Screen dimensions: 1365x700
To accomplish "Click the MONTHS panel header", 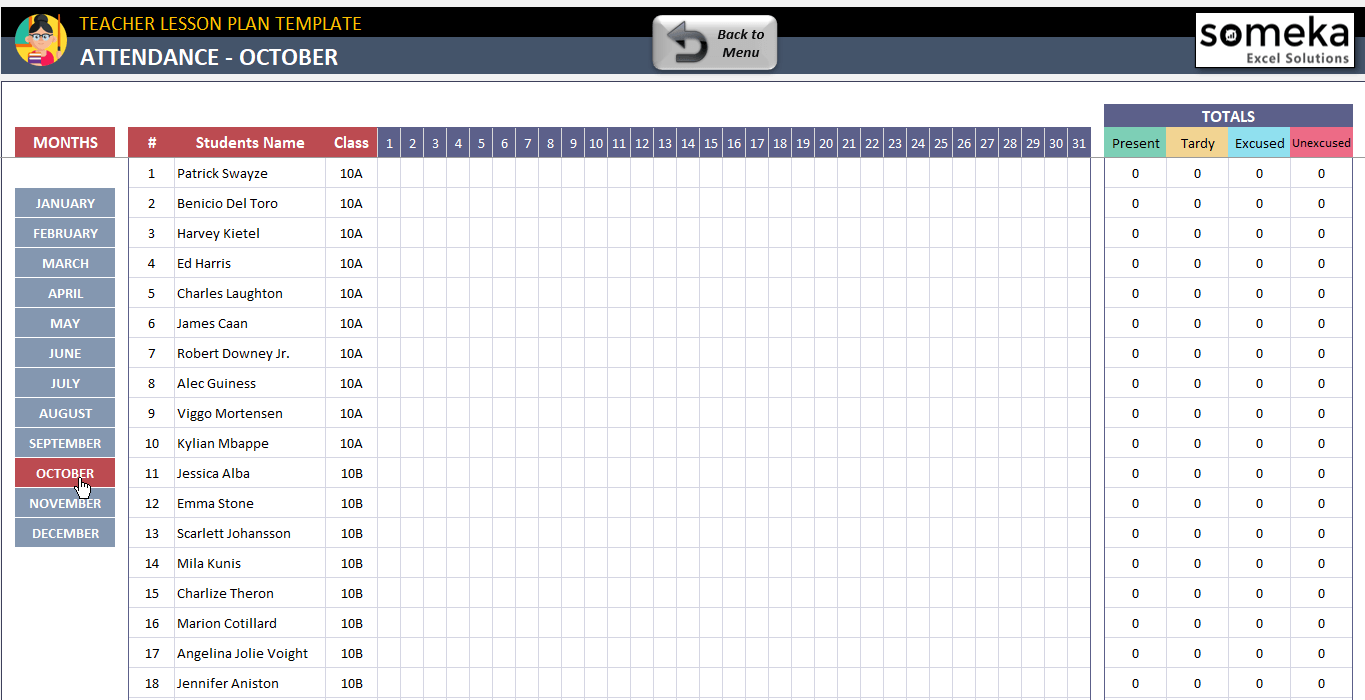I will click(x=65, y=143).
